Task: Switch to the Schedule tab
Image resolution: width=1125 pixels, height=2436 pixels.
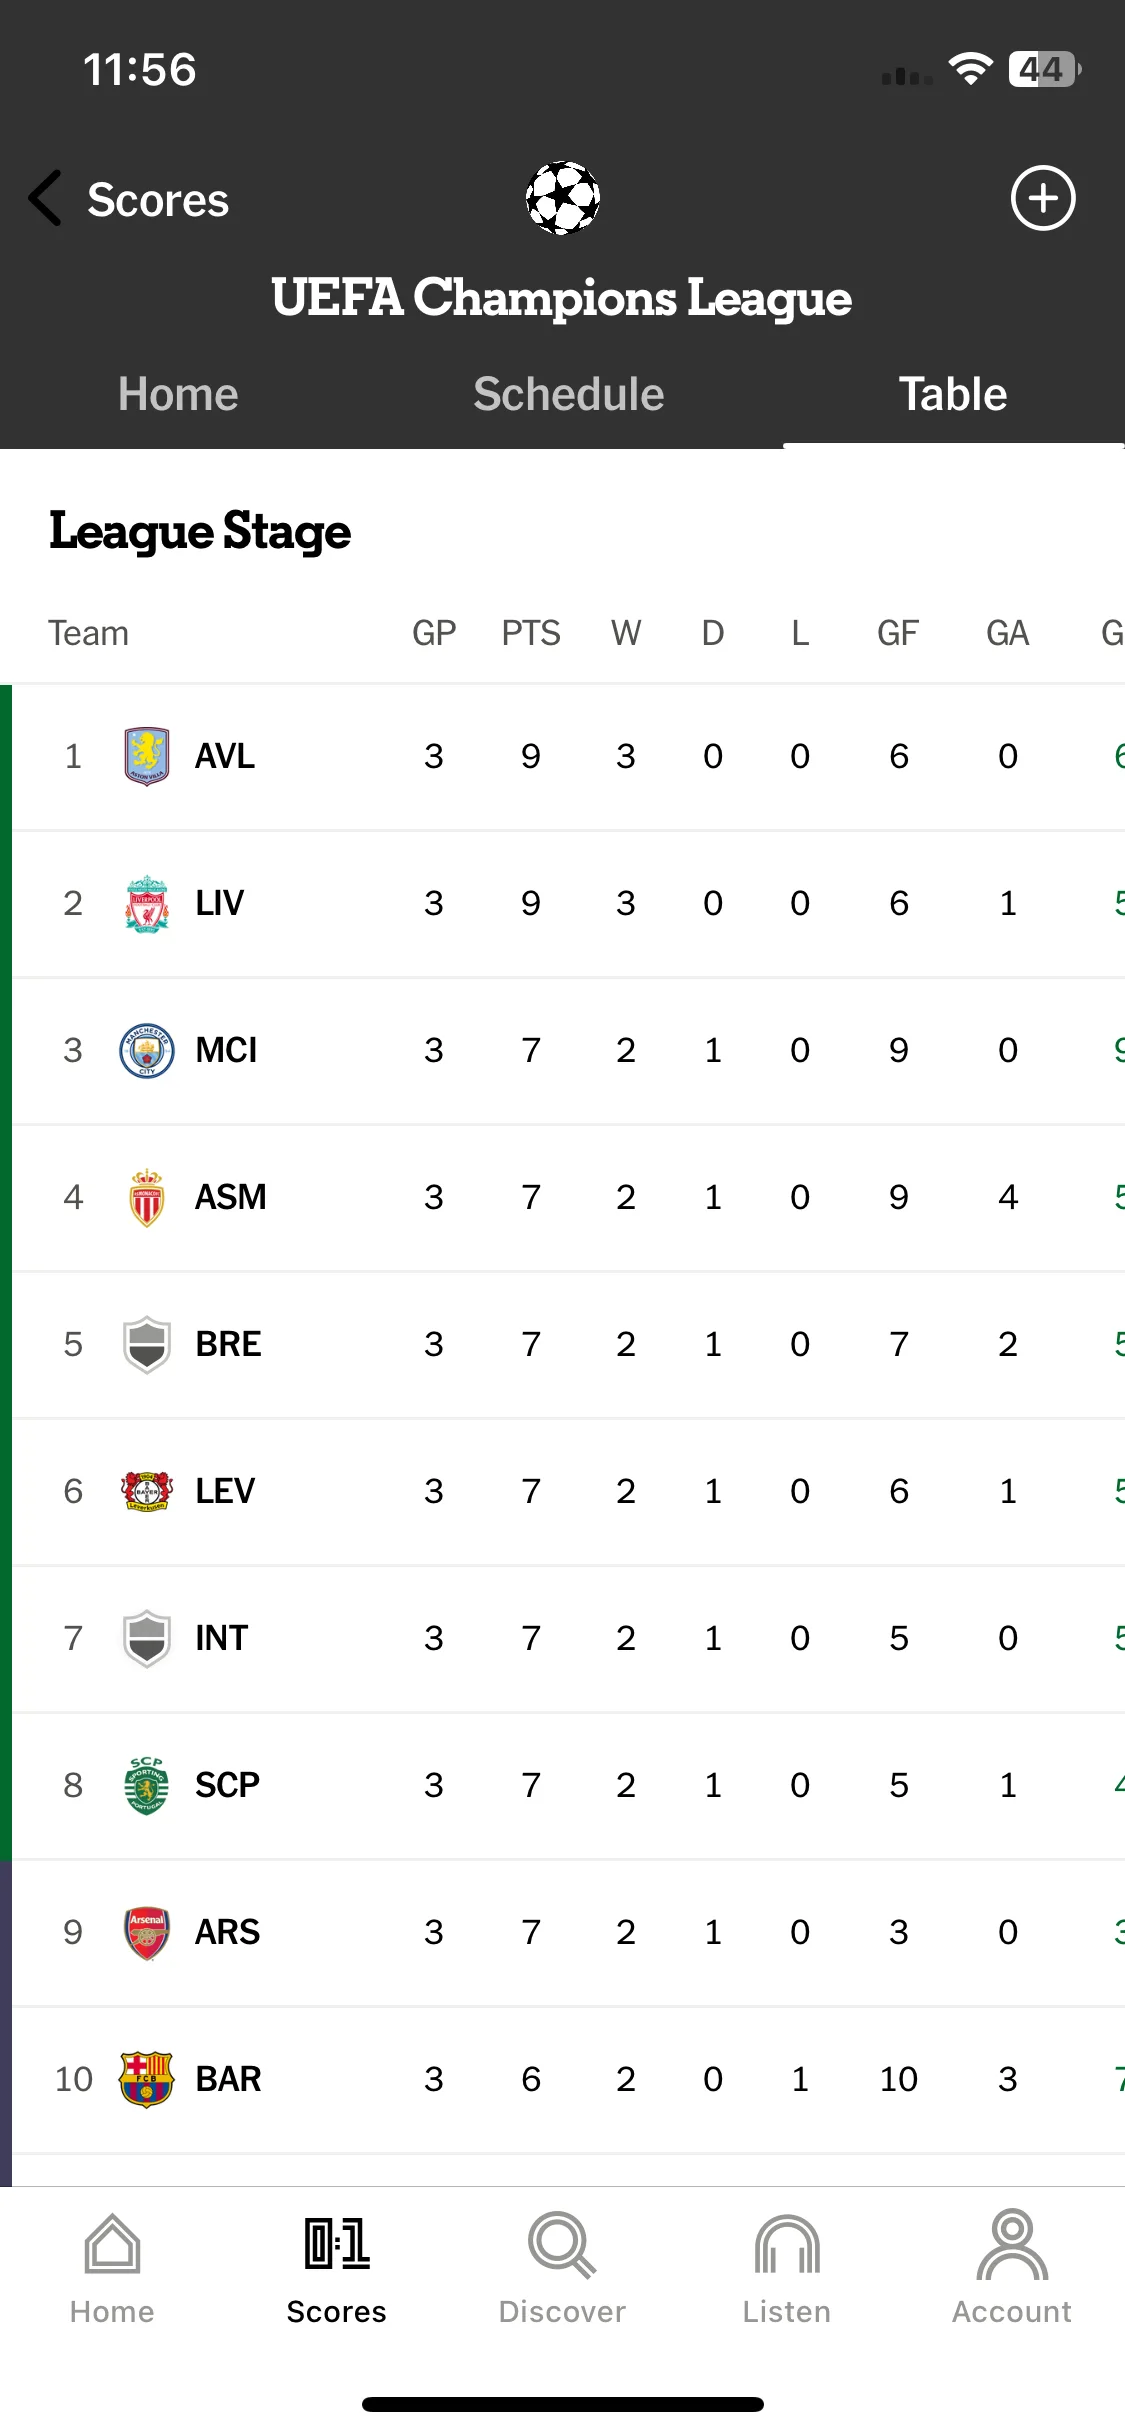Action: tap(568, 394)
